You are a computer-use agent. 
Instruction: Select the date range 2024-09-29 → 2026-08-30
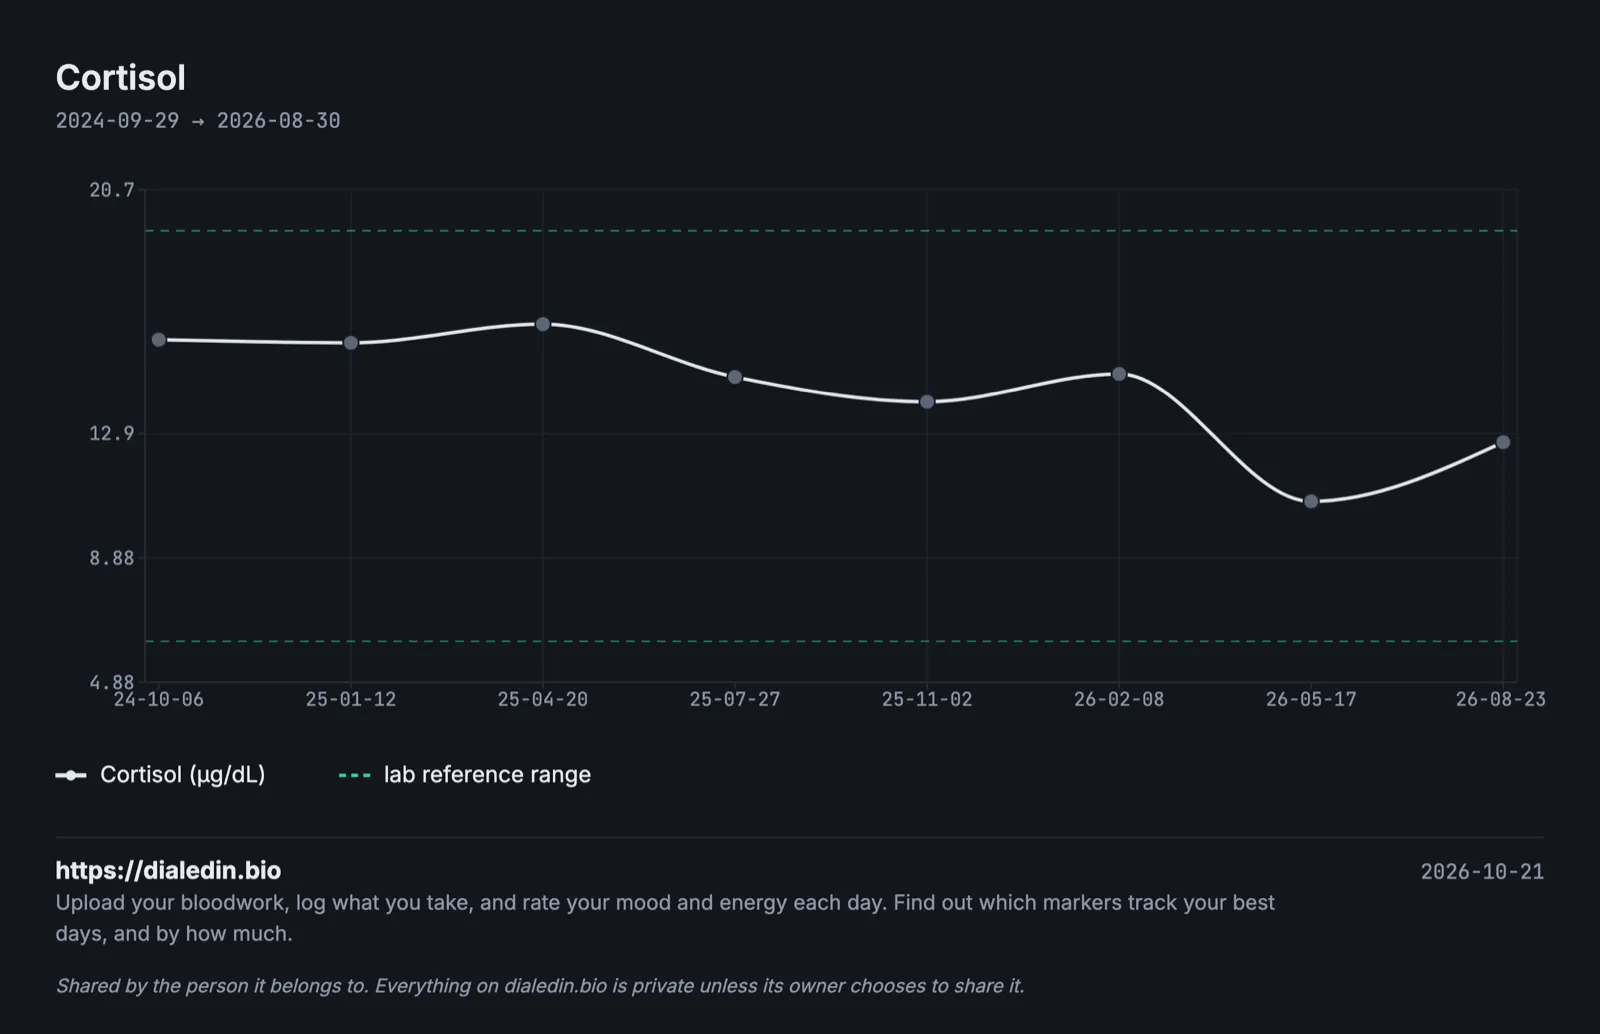tap(198, 121)
